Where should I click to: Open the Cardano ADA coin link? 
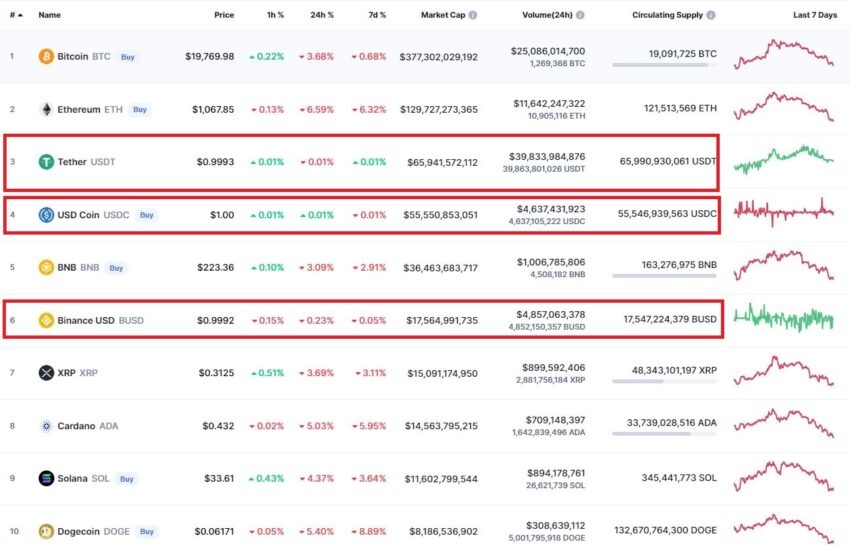coord(87,426)
